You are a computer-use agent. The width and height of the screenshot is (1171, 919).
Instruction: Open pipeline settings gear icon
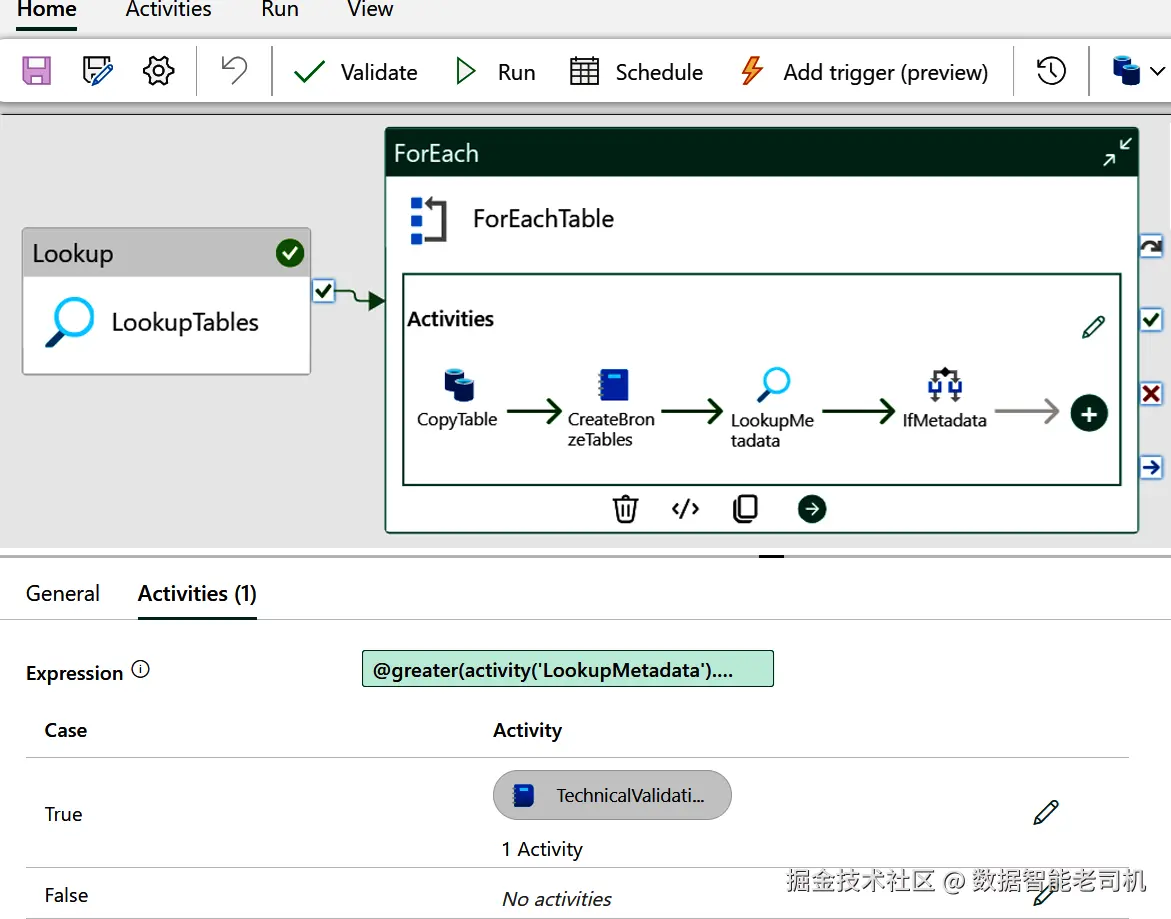pyautogui.click(x=159, y=71)
